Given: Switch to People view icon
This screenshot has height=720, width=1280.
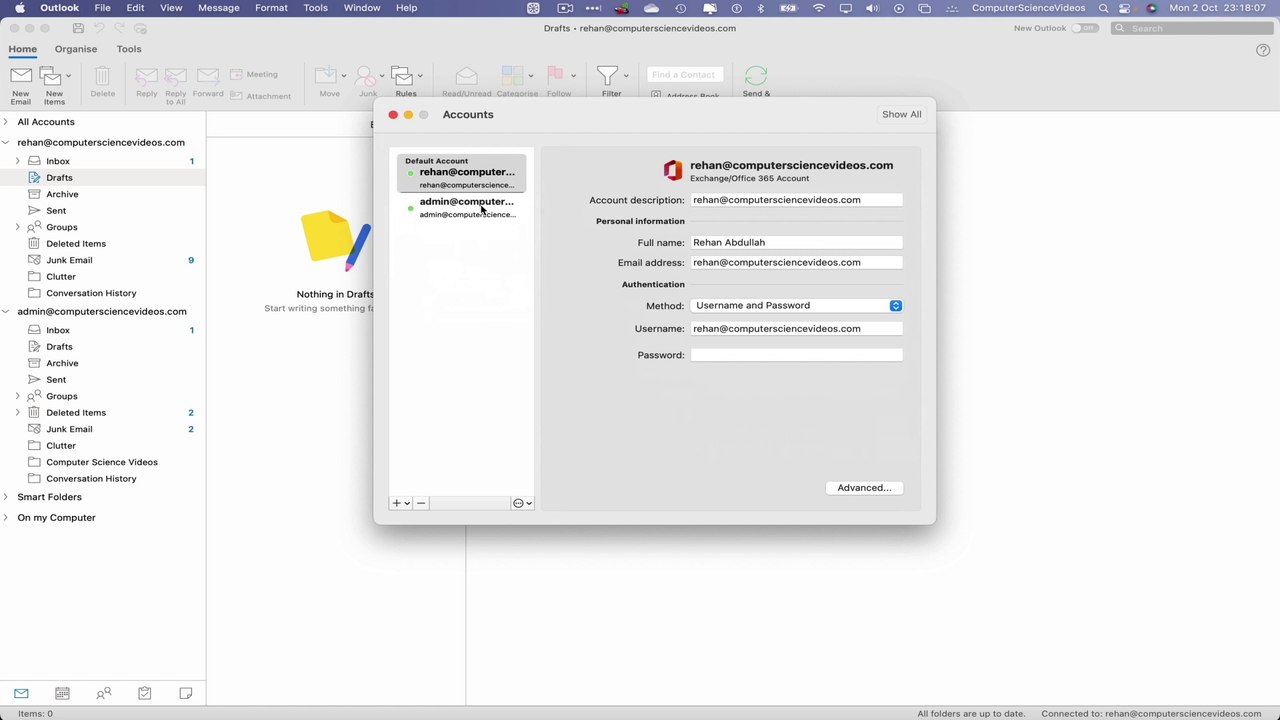Looking at the screenshot, I should pos(103,693).
